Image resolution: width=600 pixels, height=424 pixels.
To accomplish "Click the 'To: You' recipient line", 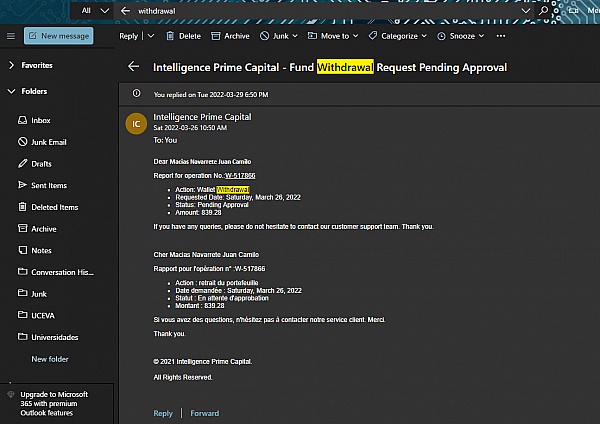I will [165, 140].
